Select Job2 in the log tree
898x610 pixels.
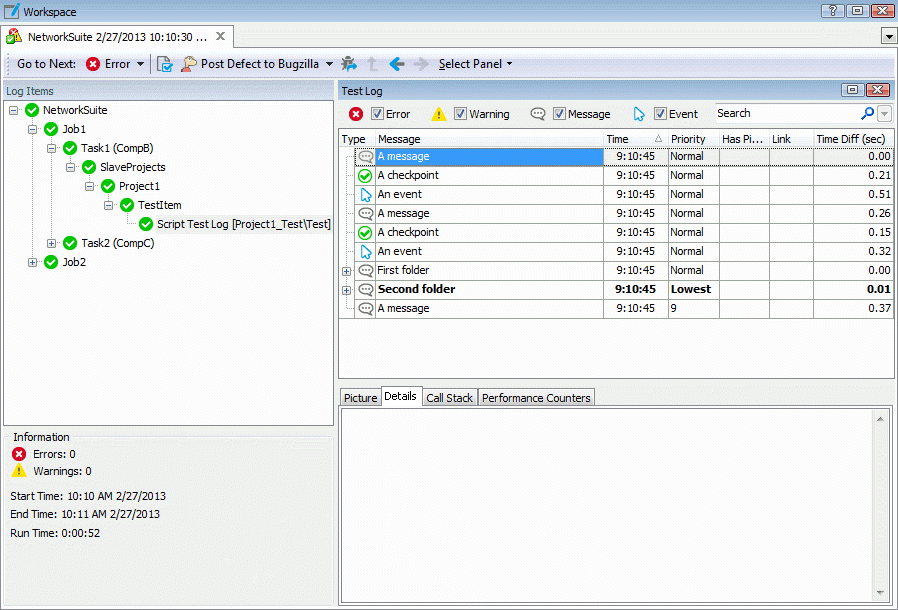74,262
